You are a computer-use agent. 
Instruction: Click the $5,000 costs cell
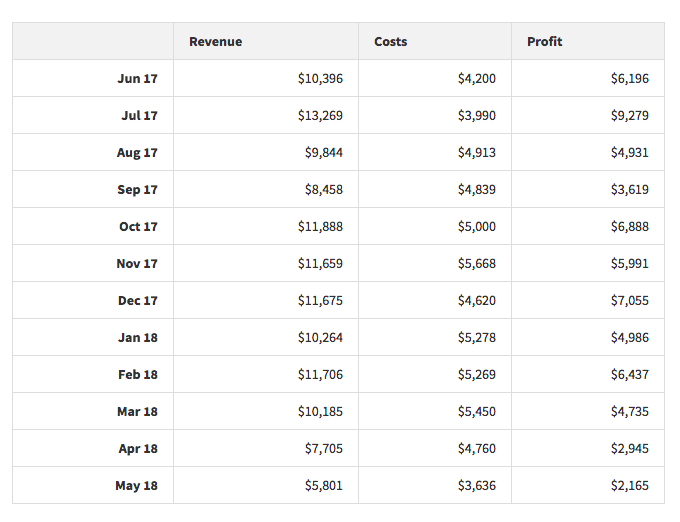coord(477,226)
